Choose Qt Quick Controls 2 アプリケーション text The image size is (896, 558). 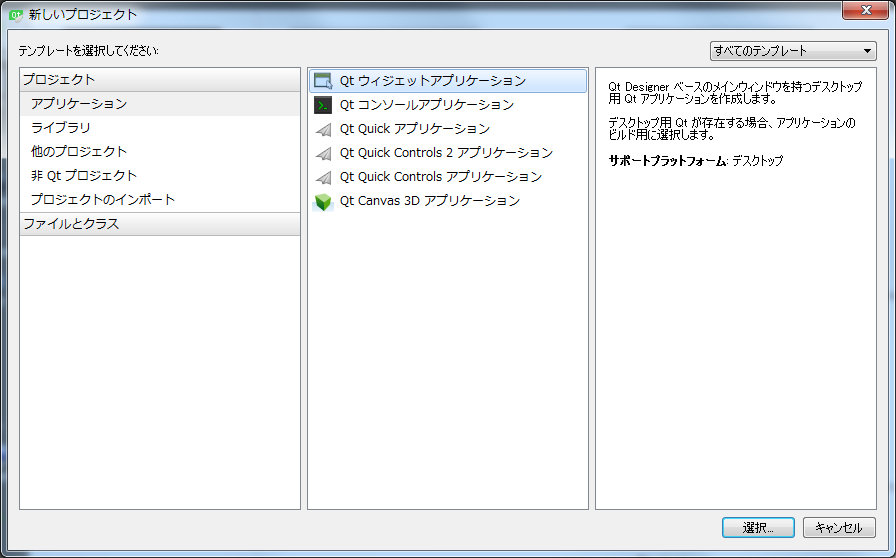click(x=446, y=153)
